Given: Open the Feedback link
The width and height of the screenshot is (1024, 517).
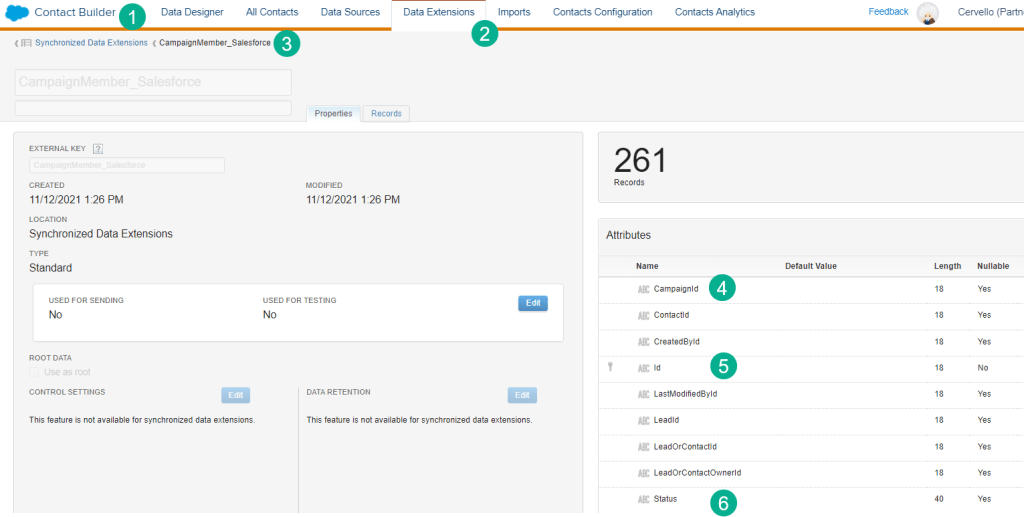Looking at the screenshot, I should 888,12.
